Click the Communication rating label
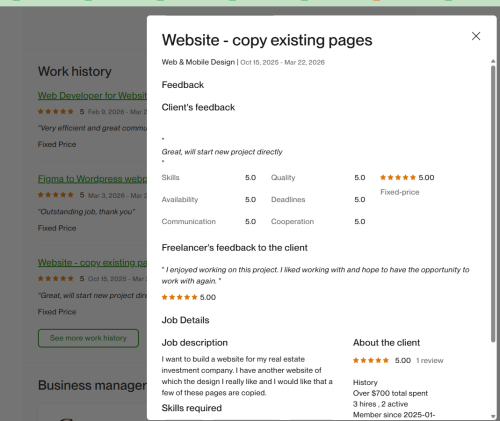This screenshot has width=500, height=421. click(189, 222)
